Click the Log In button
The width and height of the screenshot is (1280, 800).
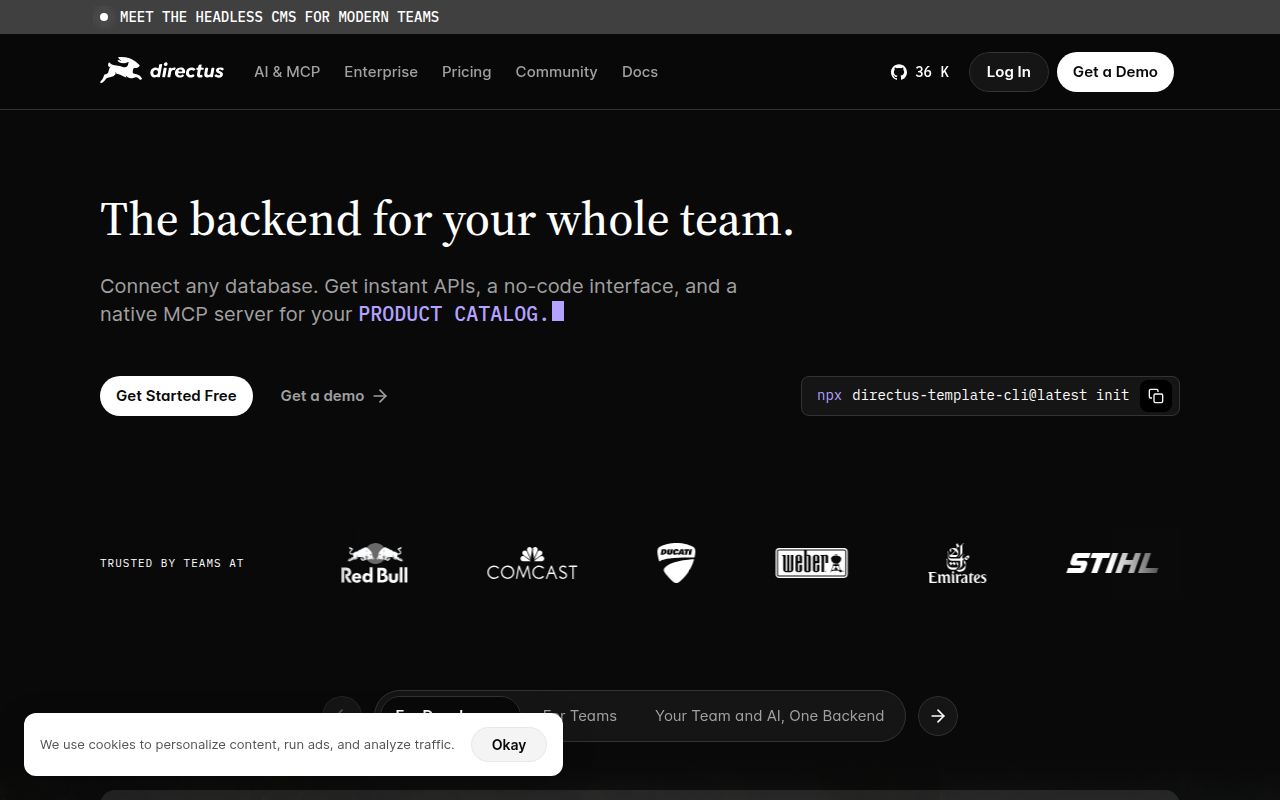tap(1008, 72)
